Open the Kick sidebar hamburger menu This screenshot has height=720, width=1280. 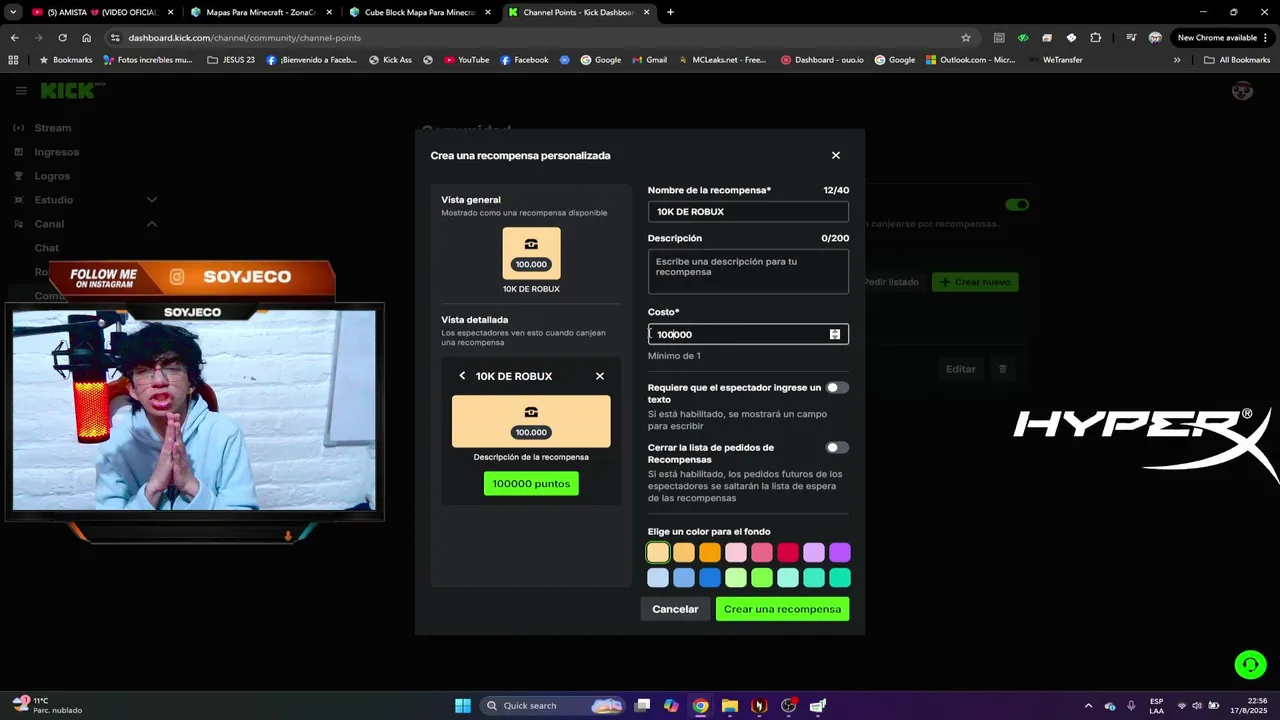point(21,91)
